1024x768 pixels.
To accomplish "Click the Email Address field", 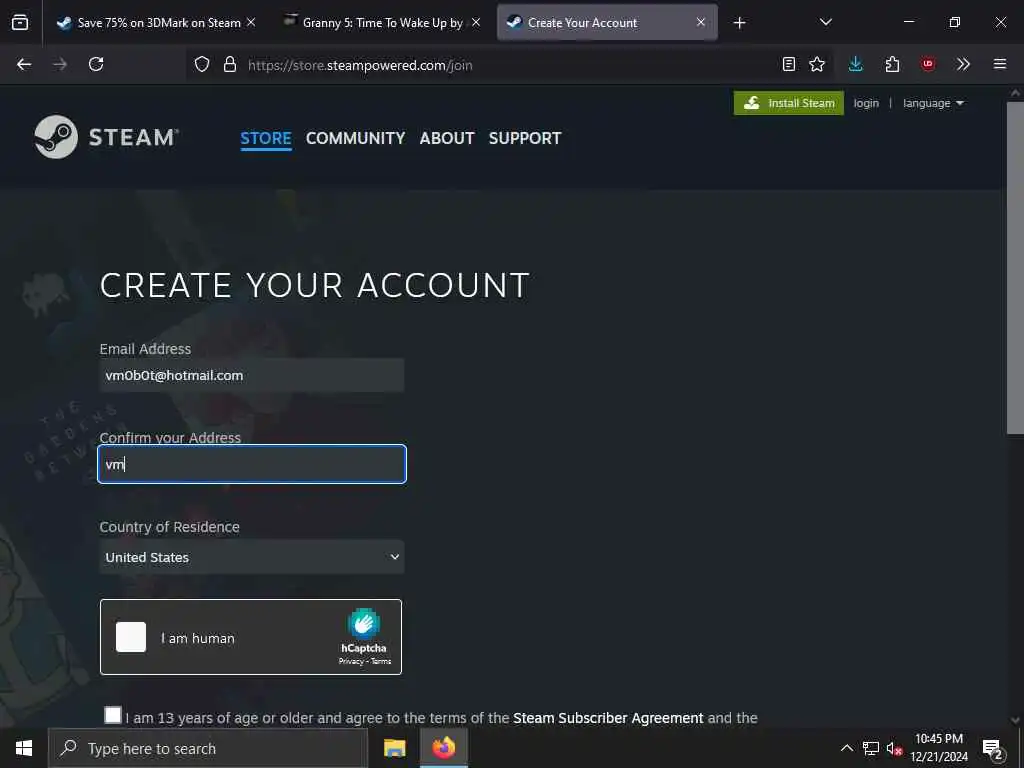I will tap(251, 375).
